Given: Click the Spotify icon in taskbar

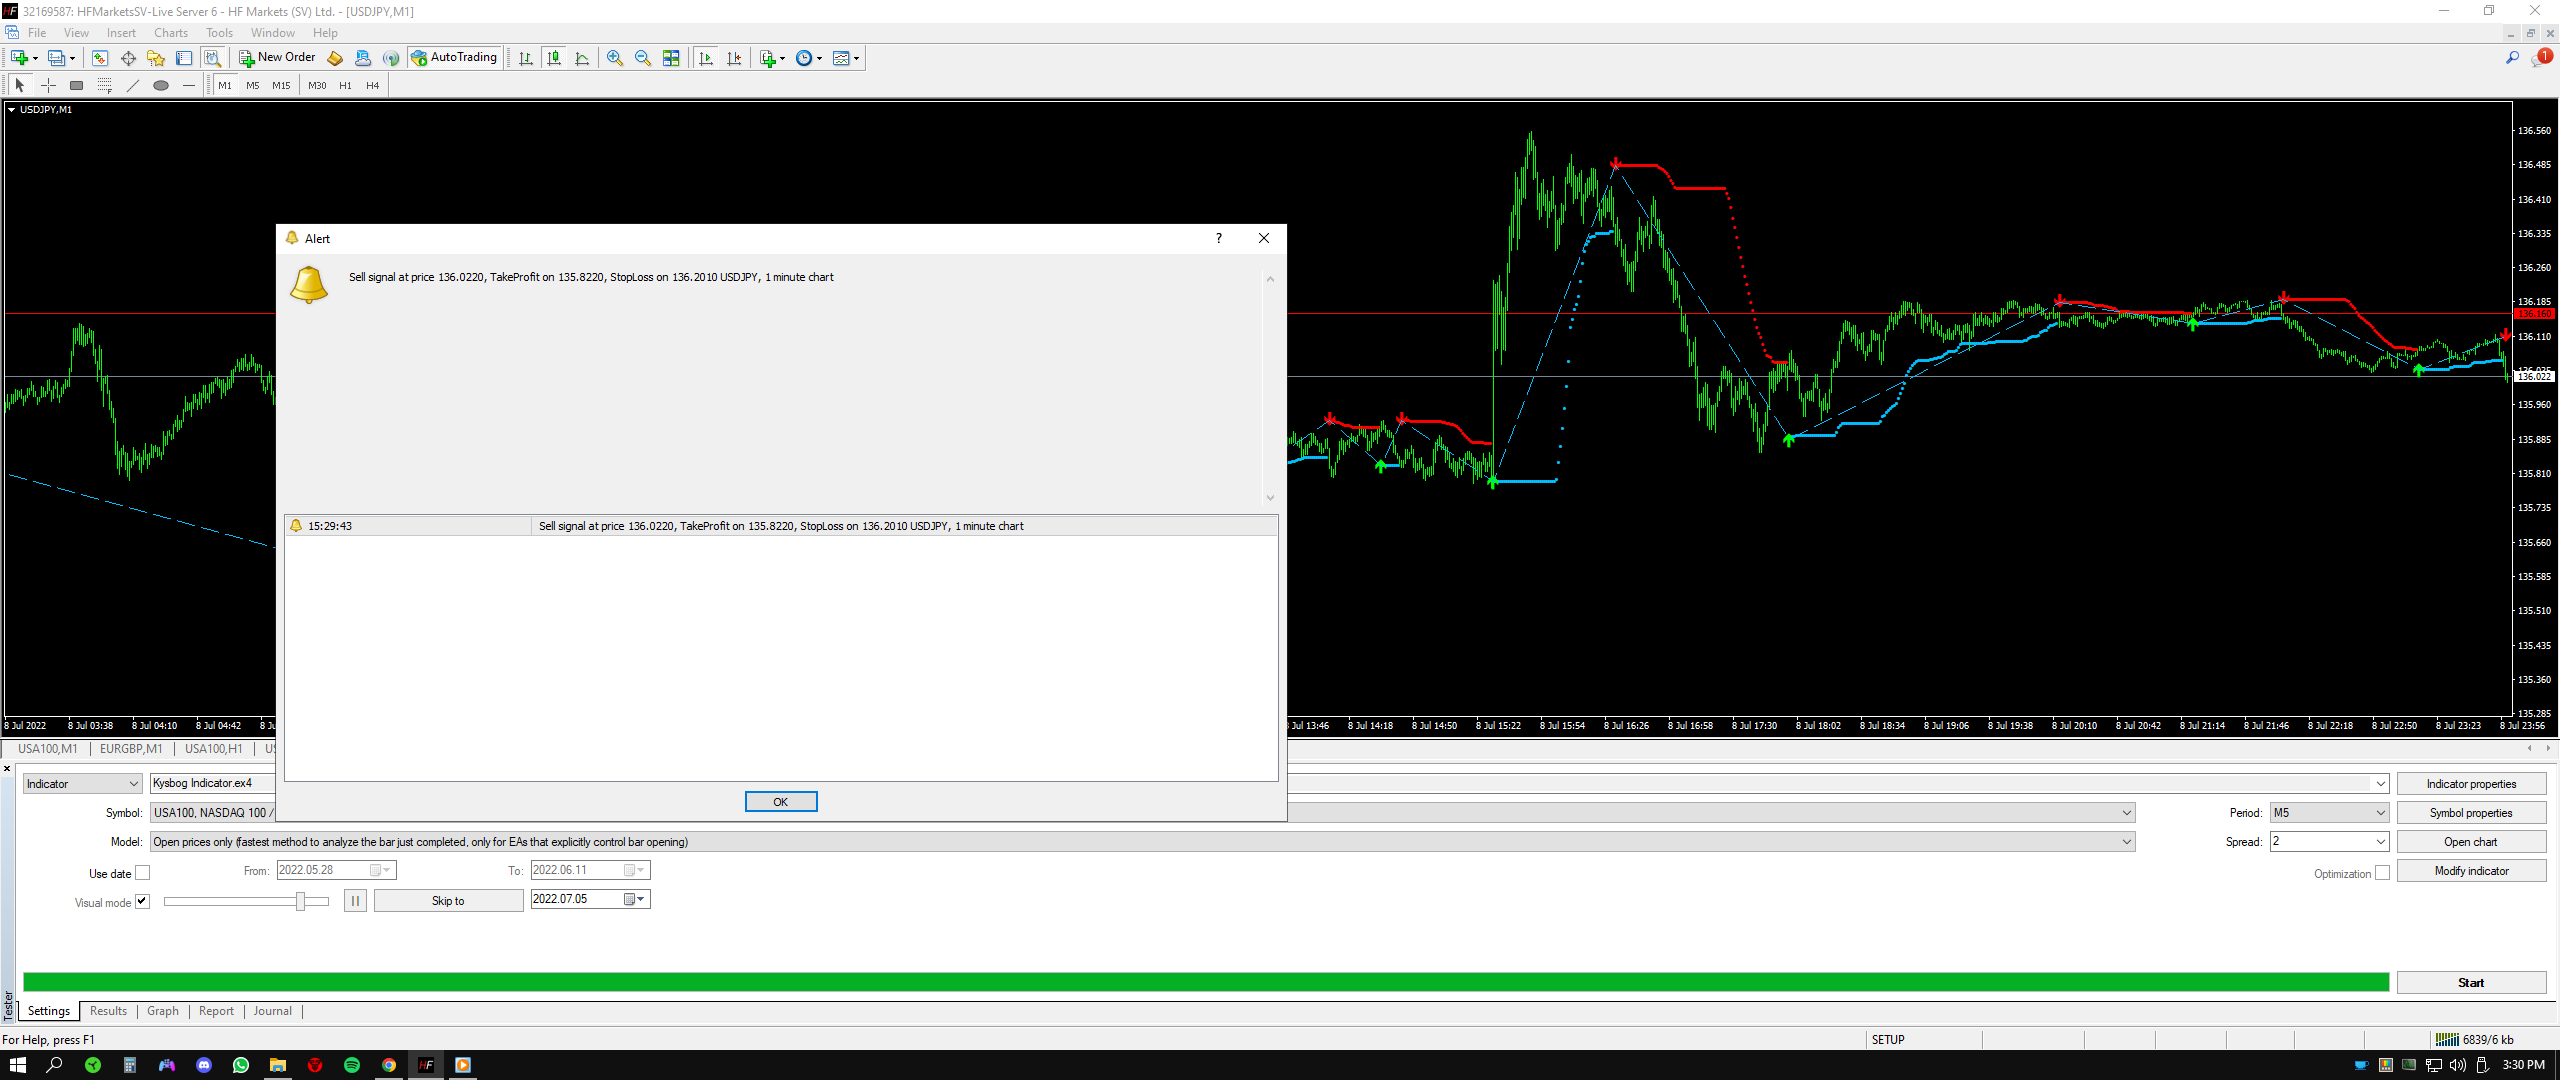Looking at the screenshot, I should pos(351,1065).
